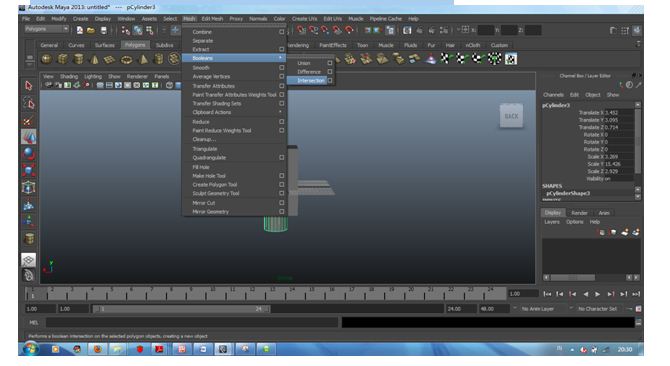Switch to the Surfaces shelf tab
The height and width of the screenshot is (366, 670).
(105, 45)
